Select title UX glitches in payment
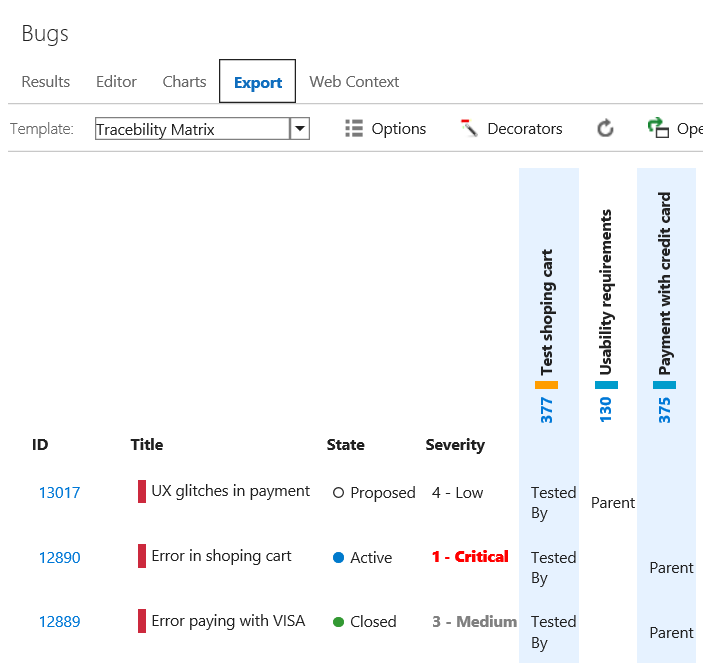The height and width of the screenshot is (663, 703). pyautogui.click(x=230, y=491)
